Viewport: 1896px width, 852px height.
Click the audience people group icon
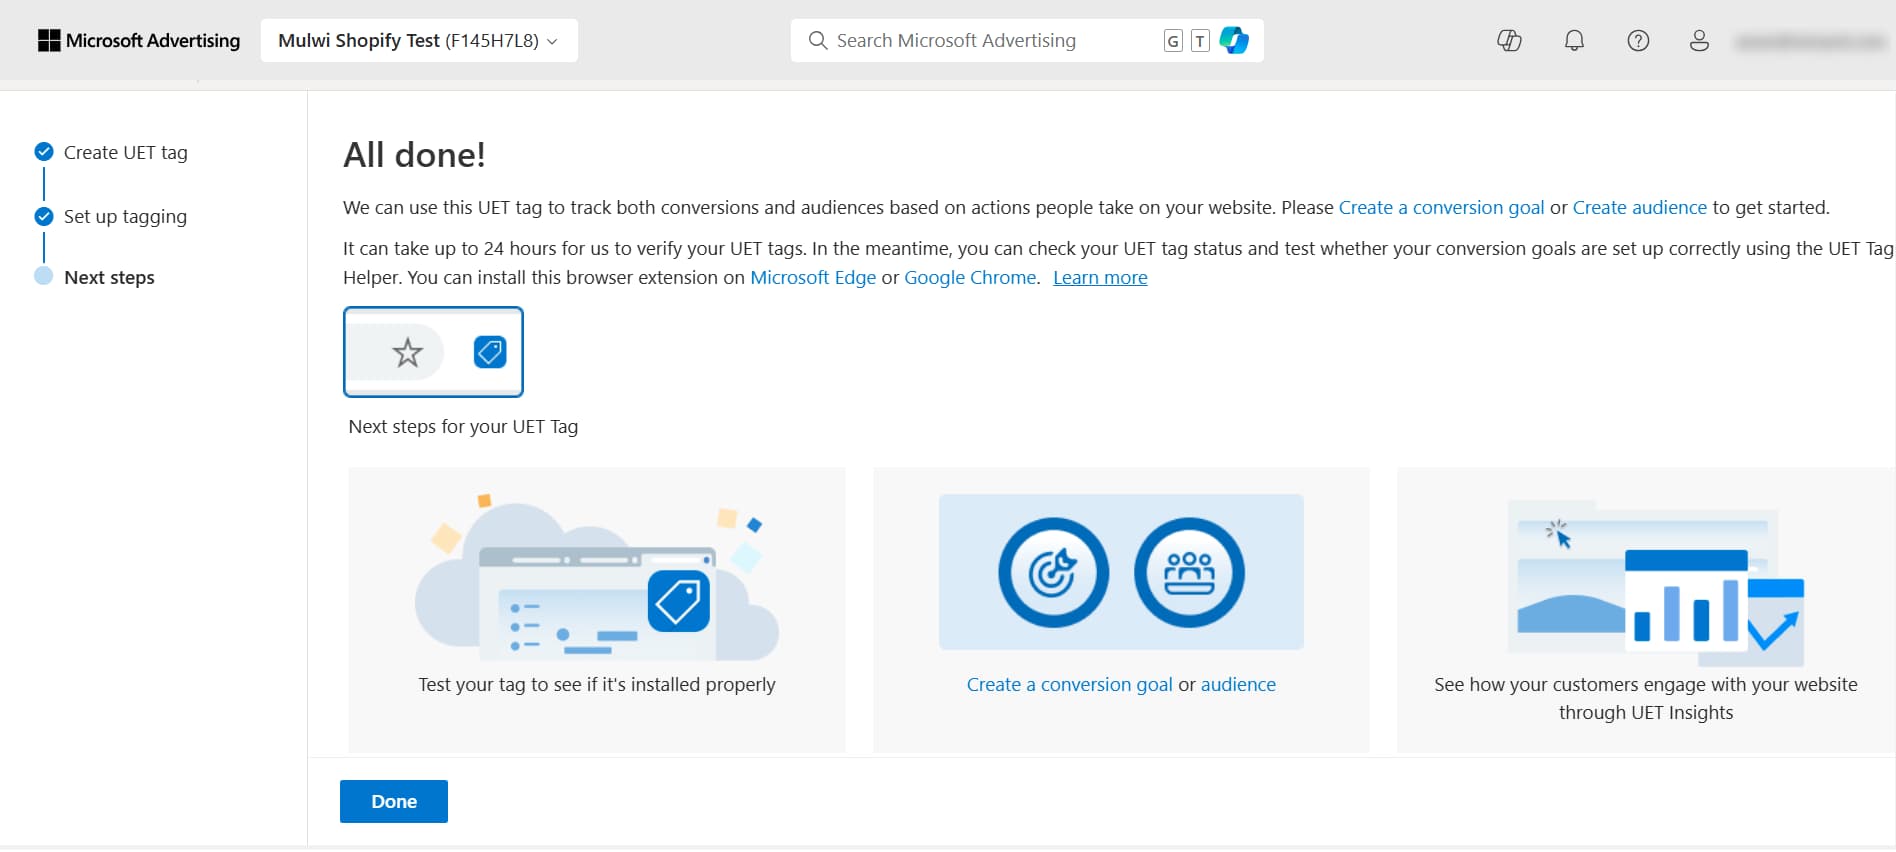click(1189, 573)
